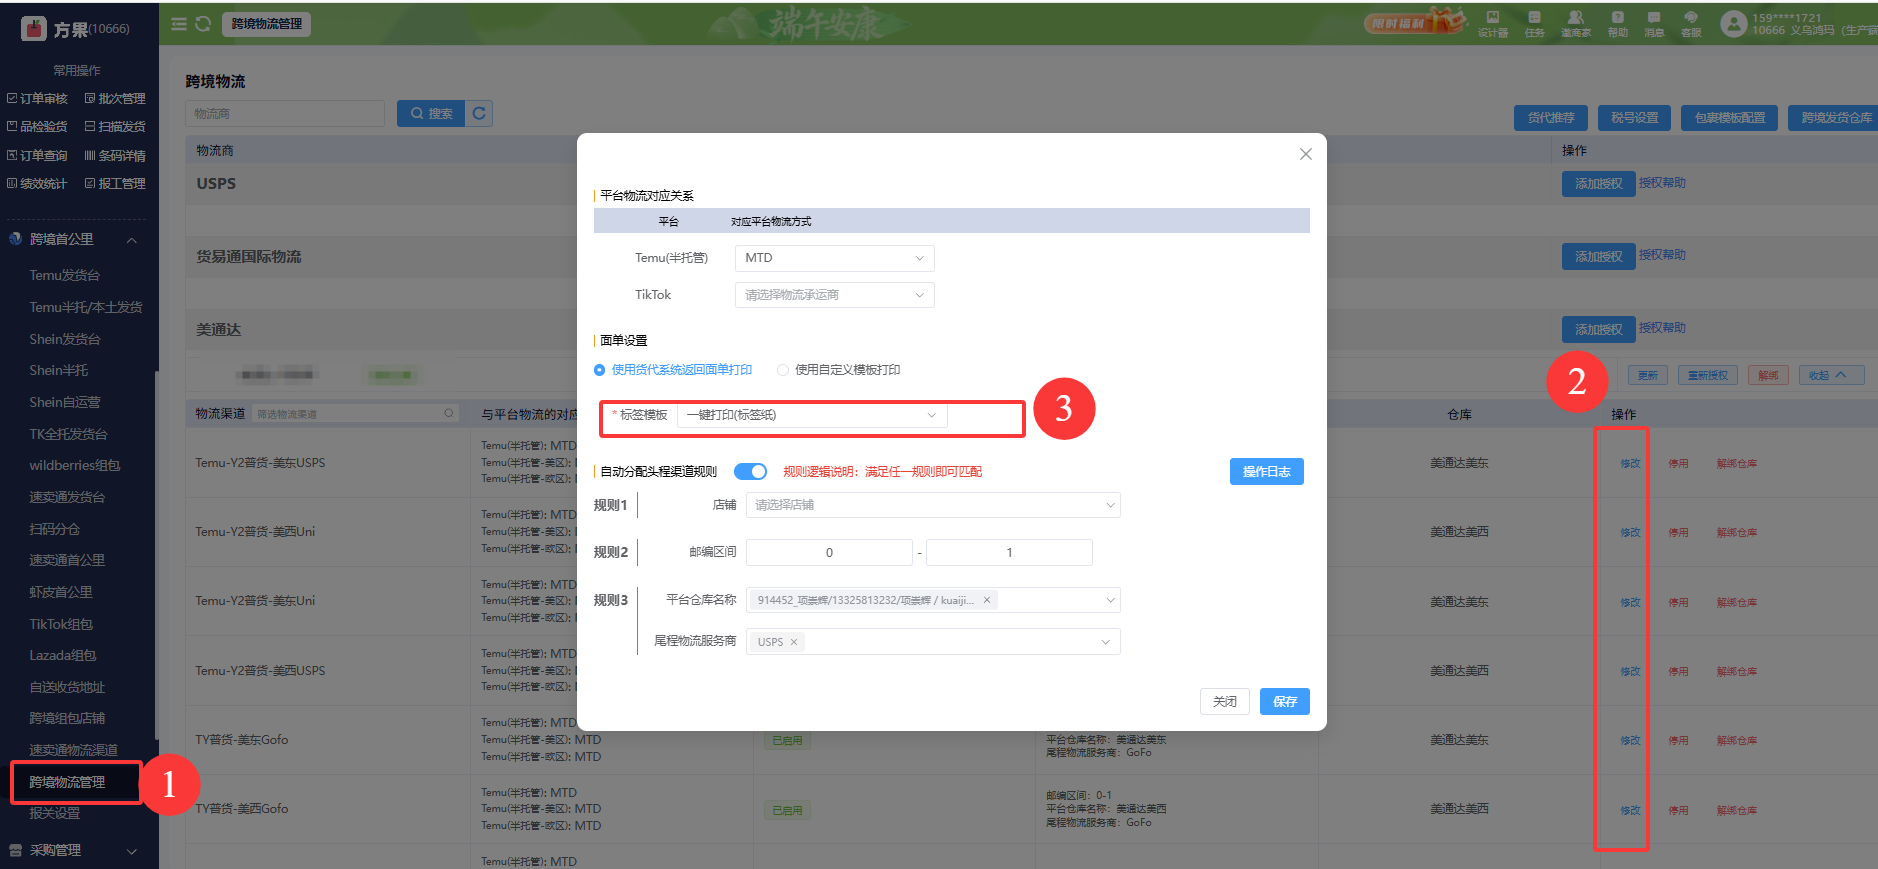Screen dimensions: 1878x869
Task: Focus the 物流商 search input
Action: point(285,113)
